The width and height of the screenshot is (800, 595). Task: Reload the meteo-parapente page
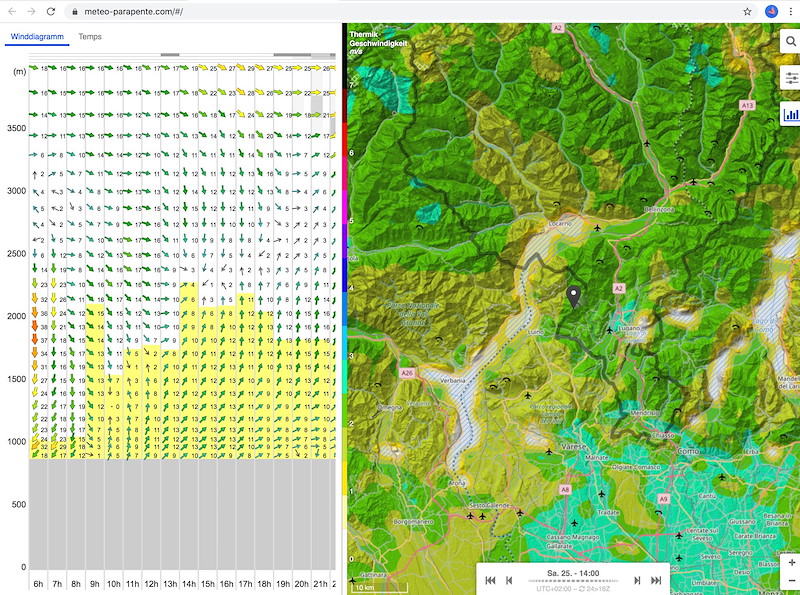click(x=51, y=11)
